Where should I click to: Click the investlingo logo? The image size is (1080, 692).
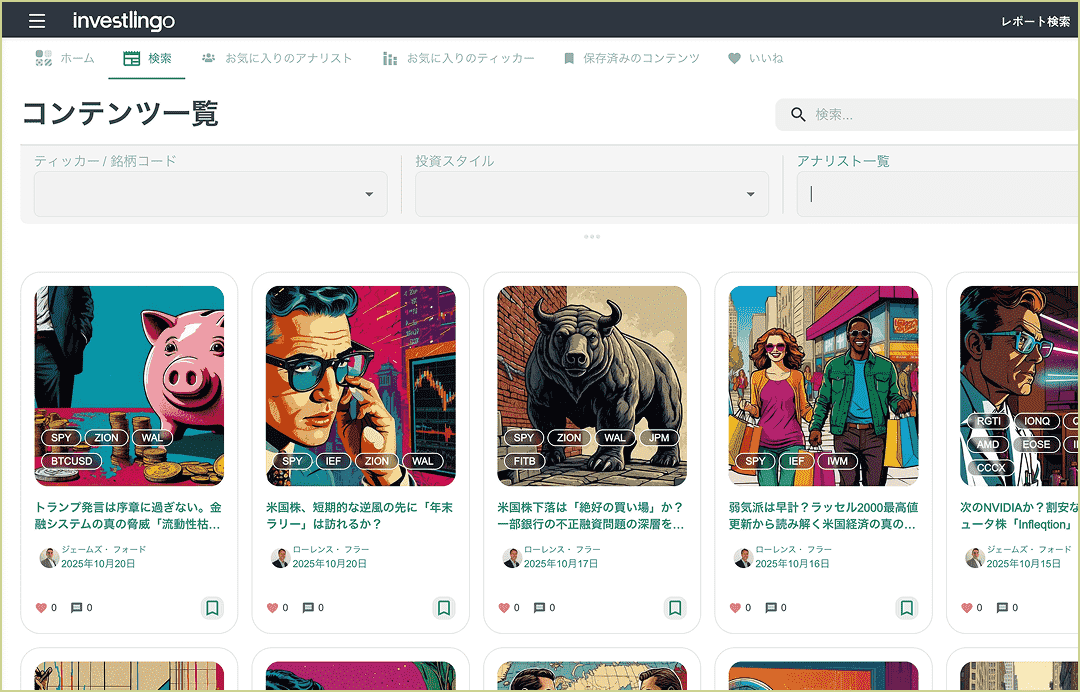click(124, 21)
